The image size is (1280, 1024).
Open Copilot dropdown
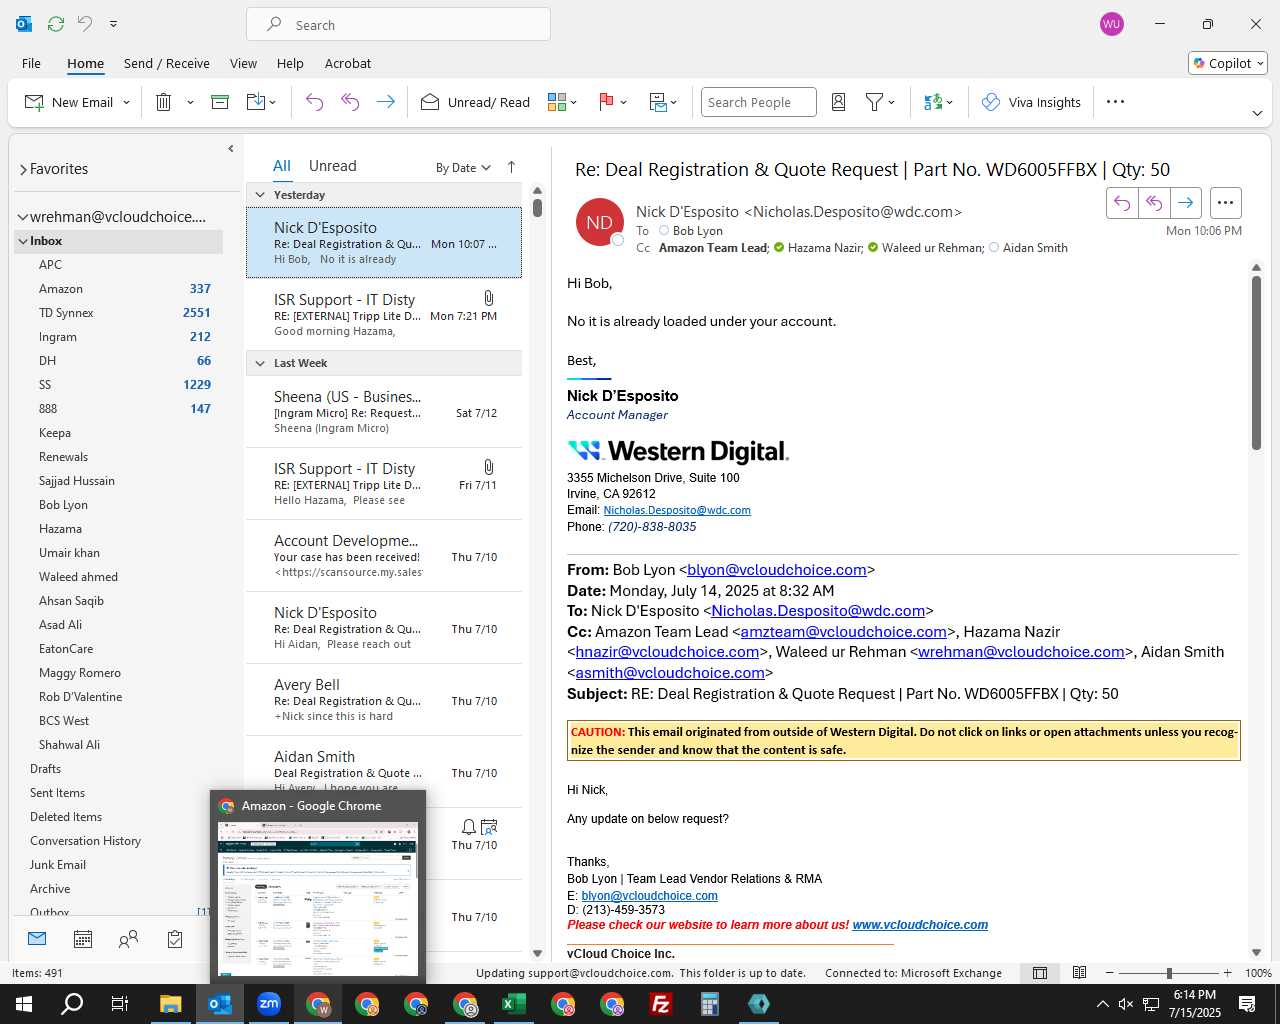(1228, 63)
